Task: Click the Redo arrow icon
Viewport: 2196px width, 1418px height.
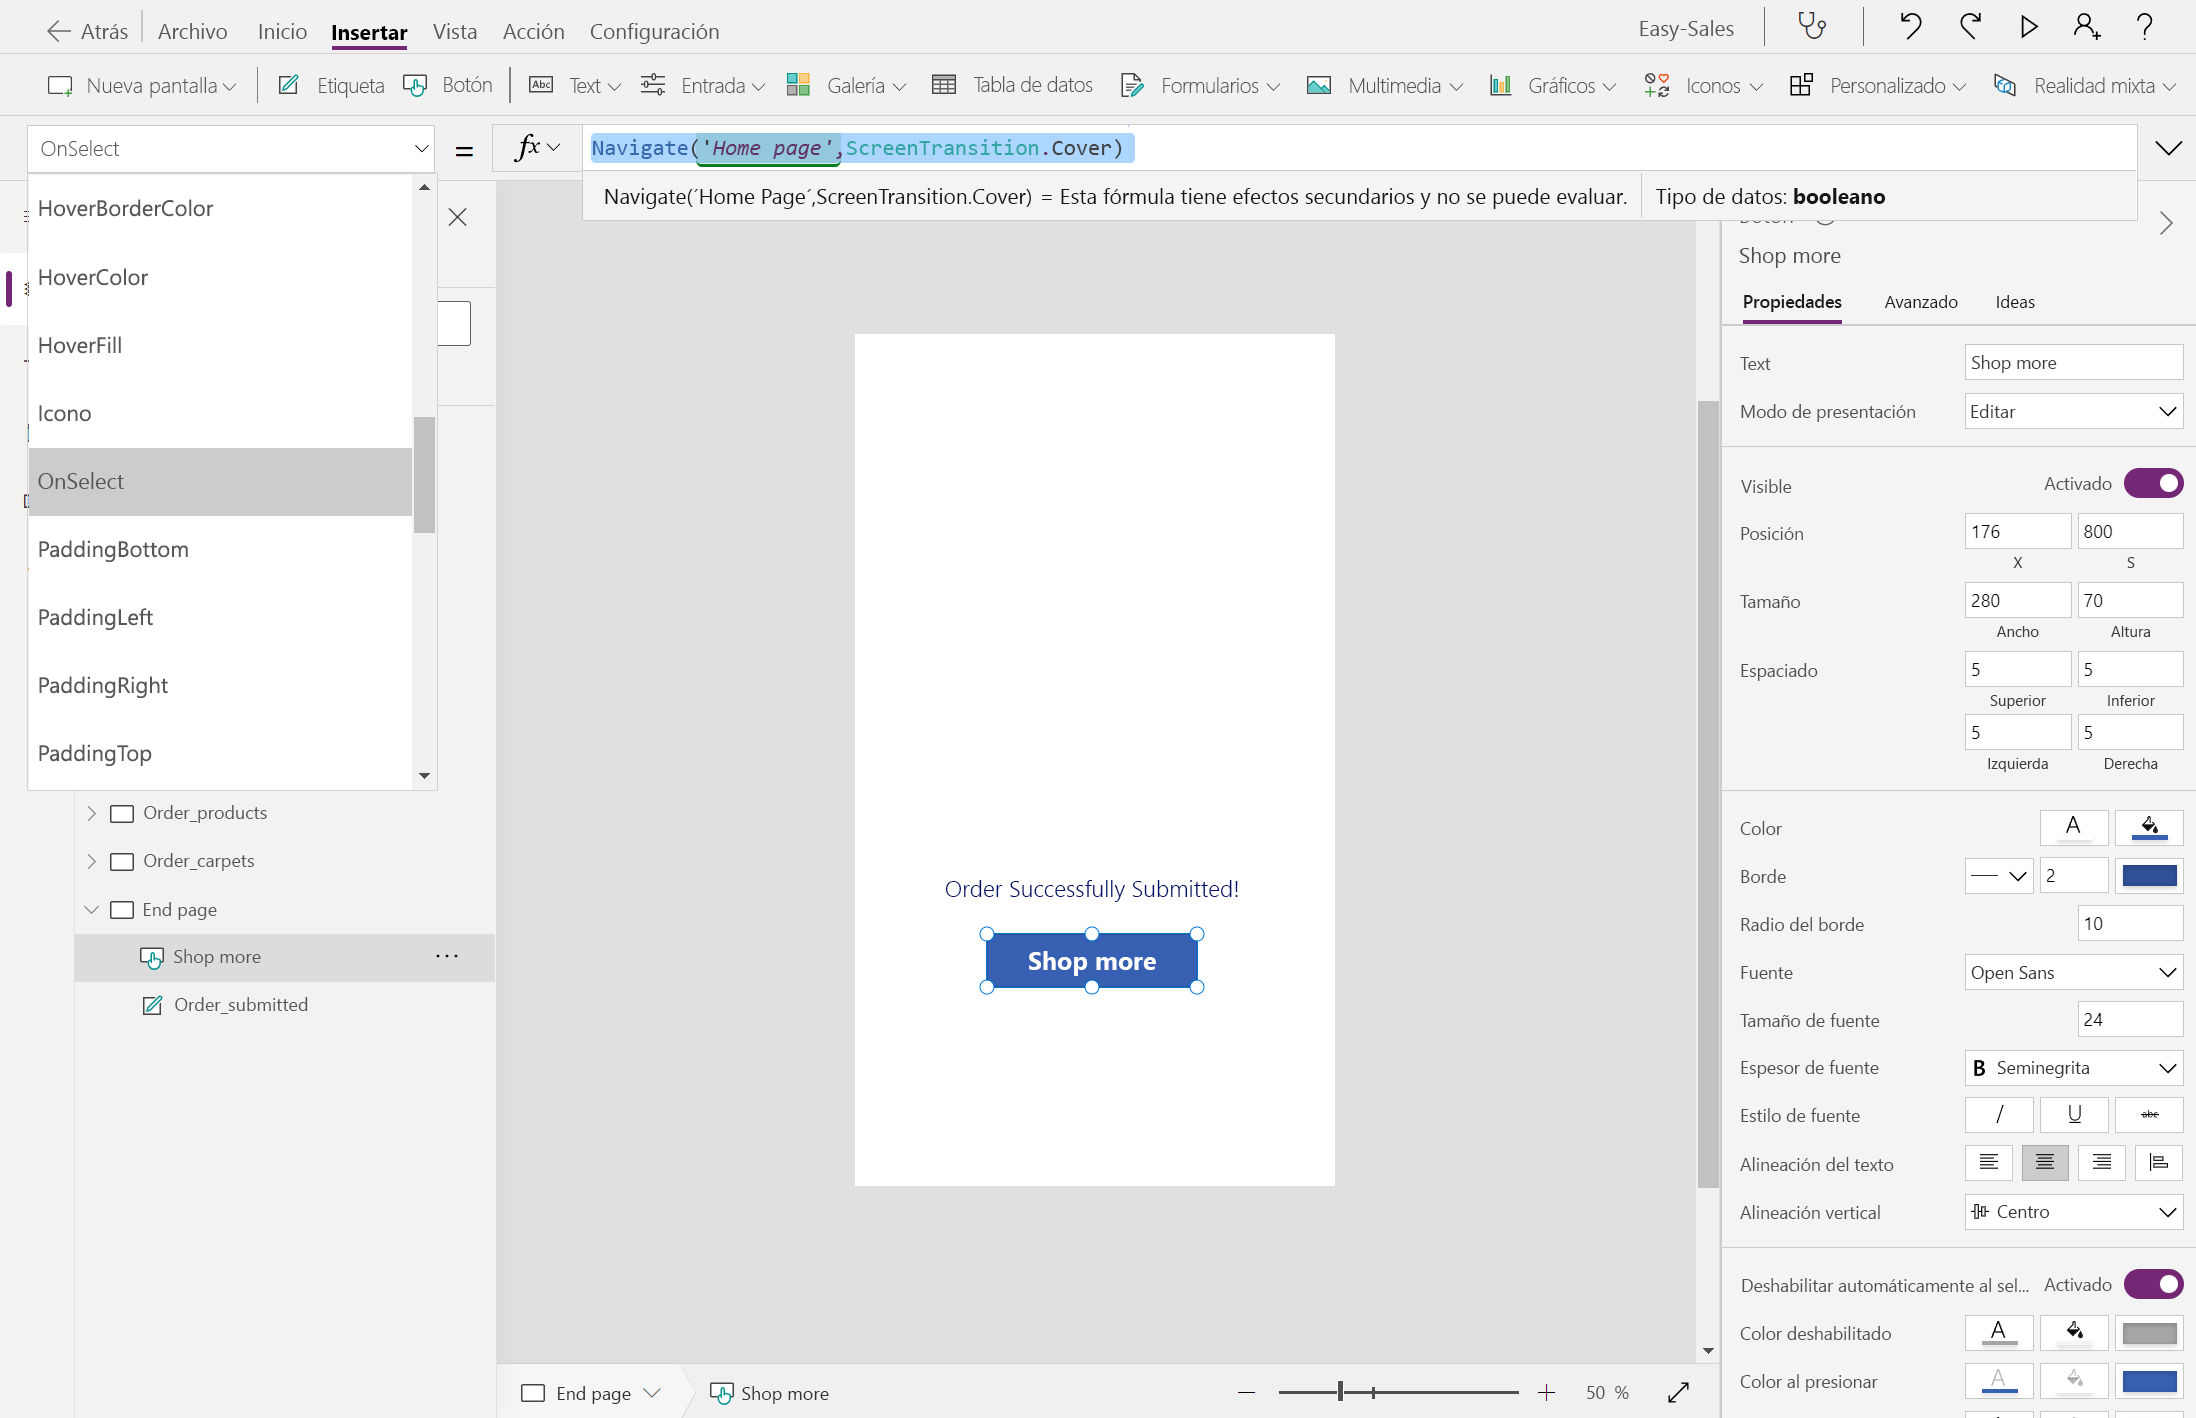Action: (1970, 27)
